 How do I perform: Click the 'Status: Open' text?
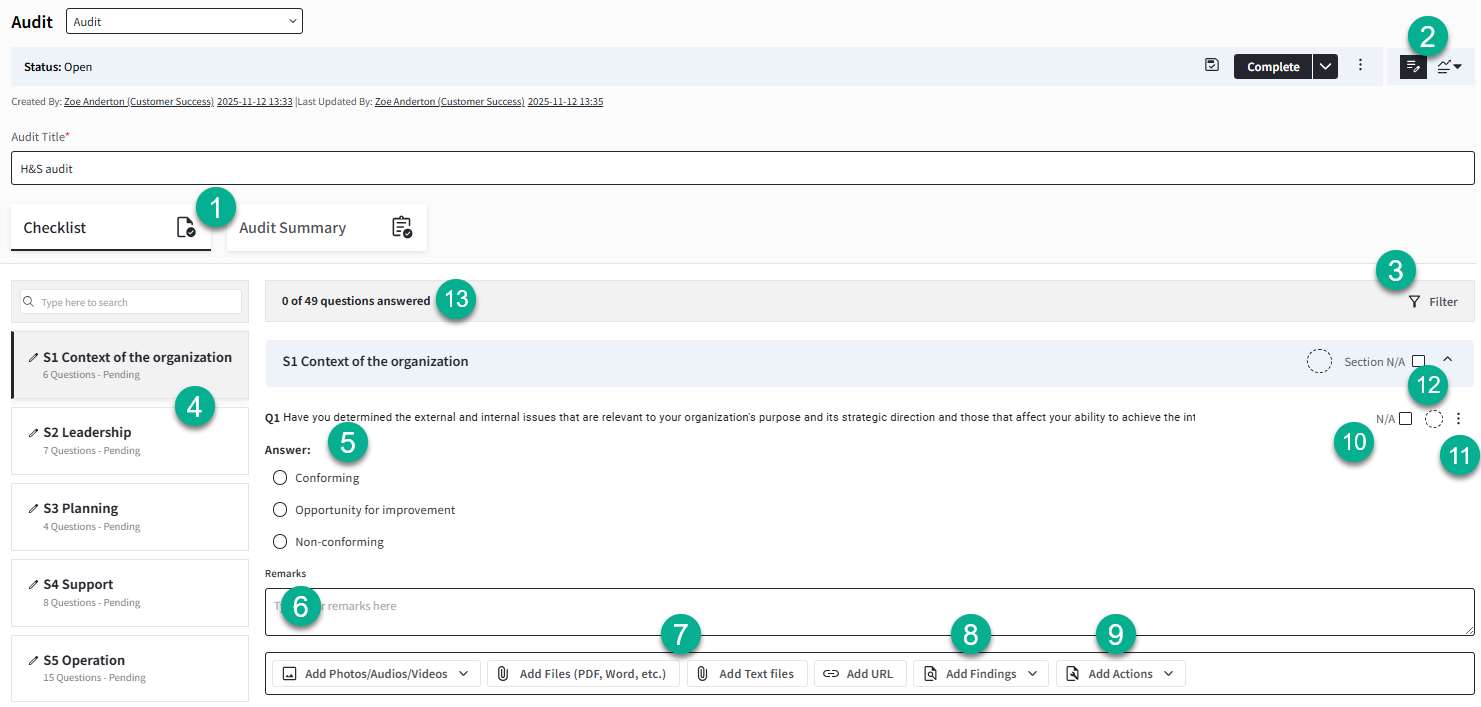coord(58,67)
